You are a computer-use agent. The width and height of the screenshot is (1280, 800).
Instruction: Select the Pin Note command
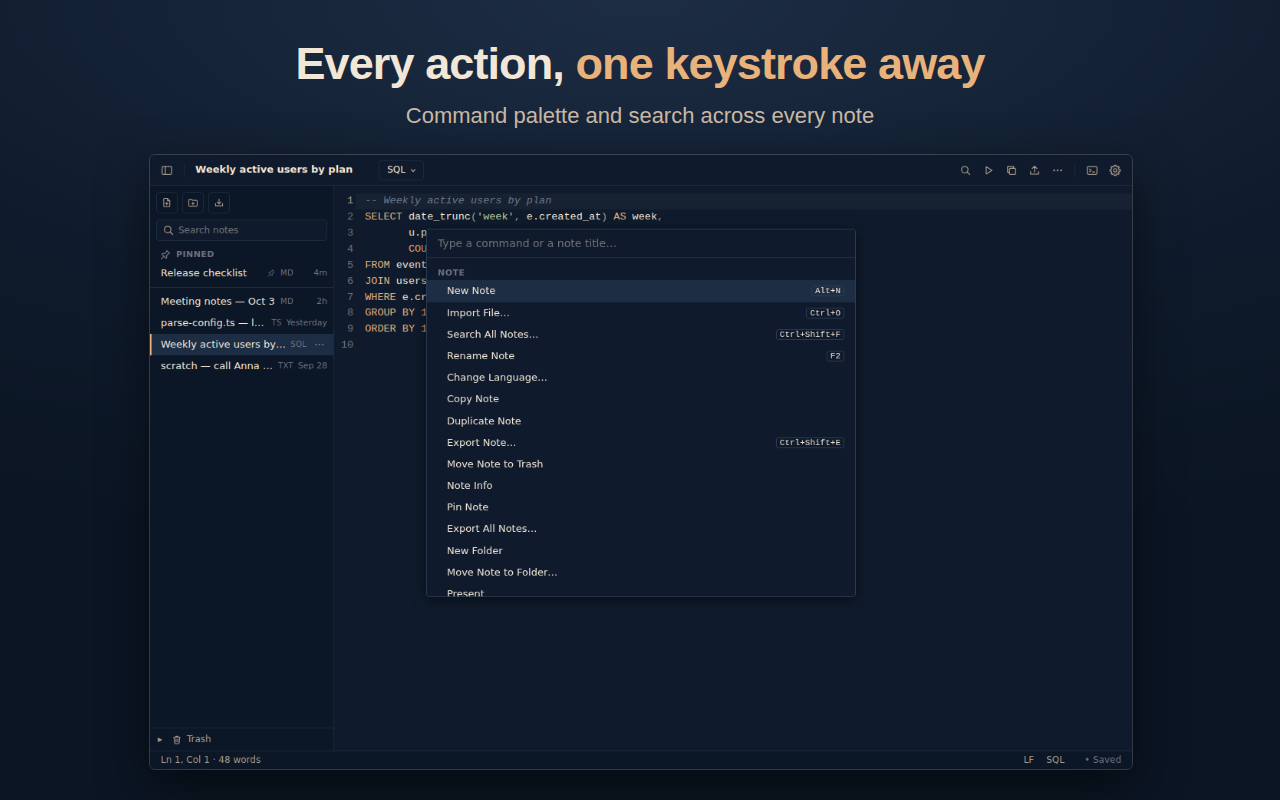click(x=641, y=507)
